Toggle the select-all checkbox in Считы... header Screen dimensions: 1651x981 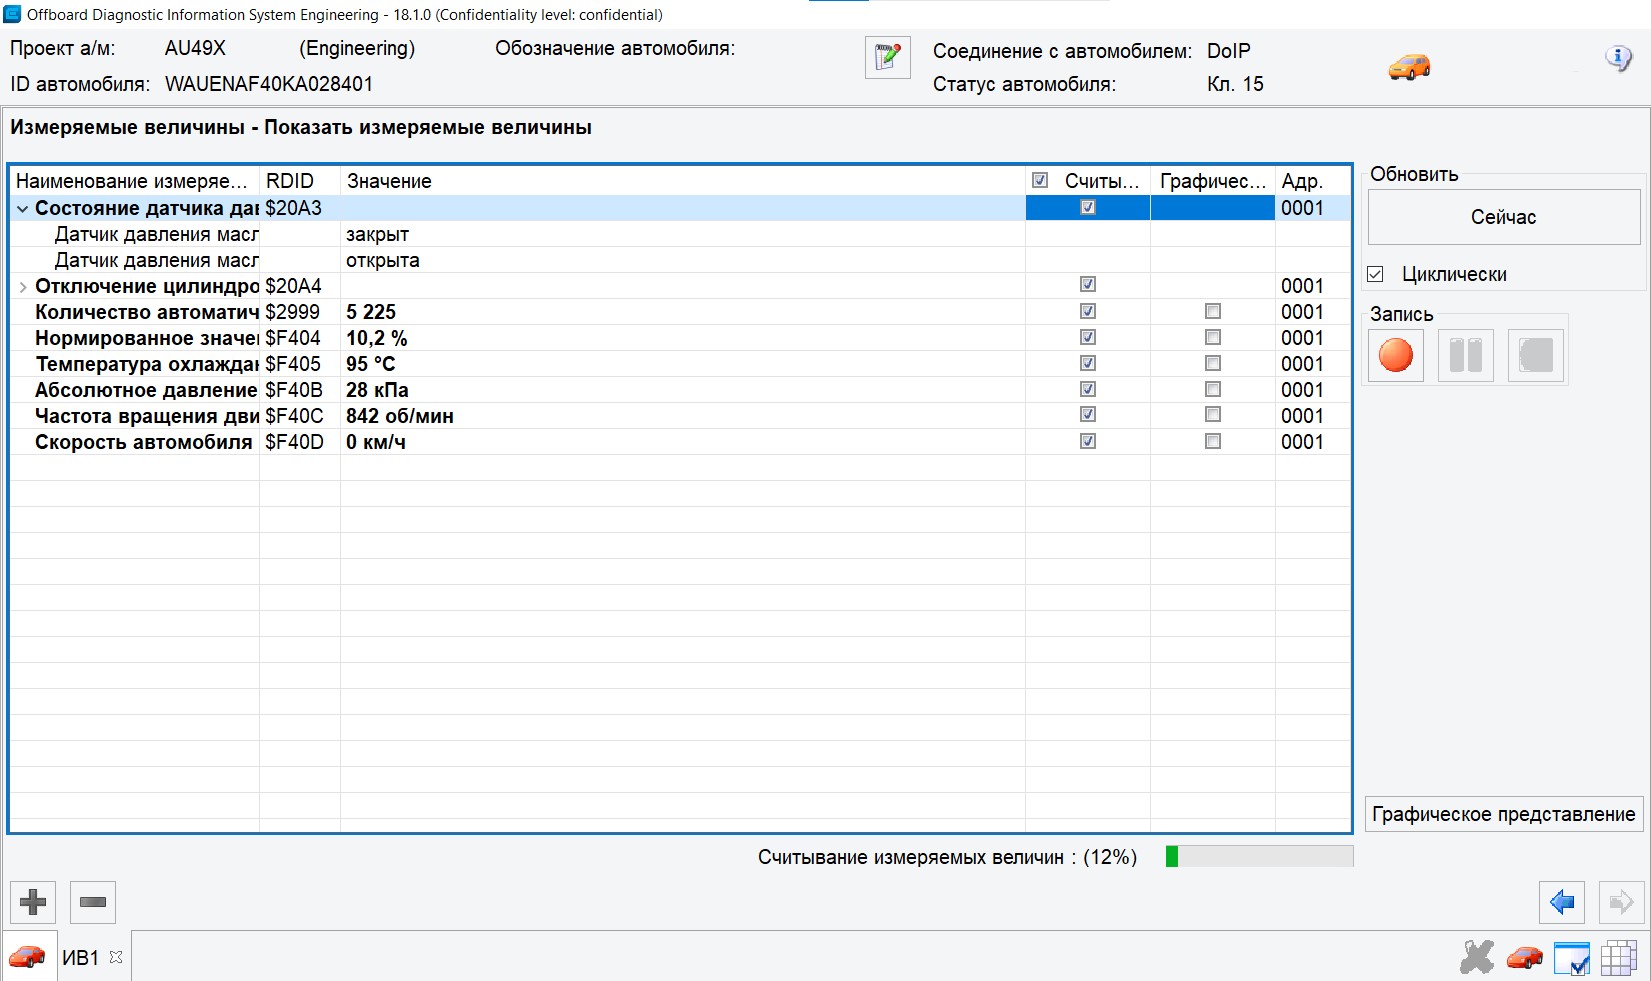coord(1040,181)
